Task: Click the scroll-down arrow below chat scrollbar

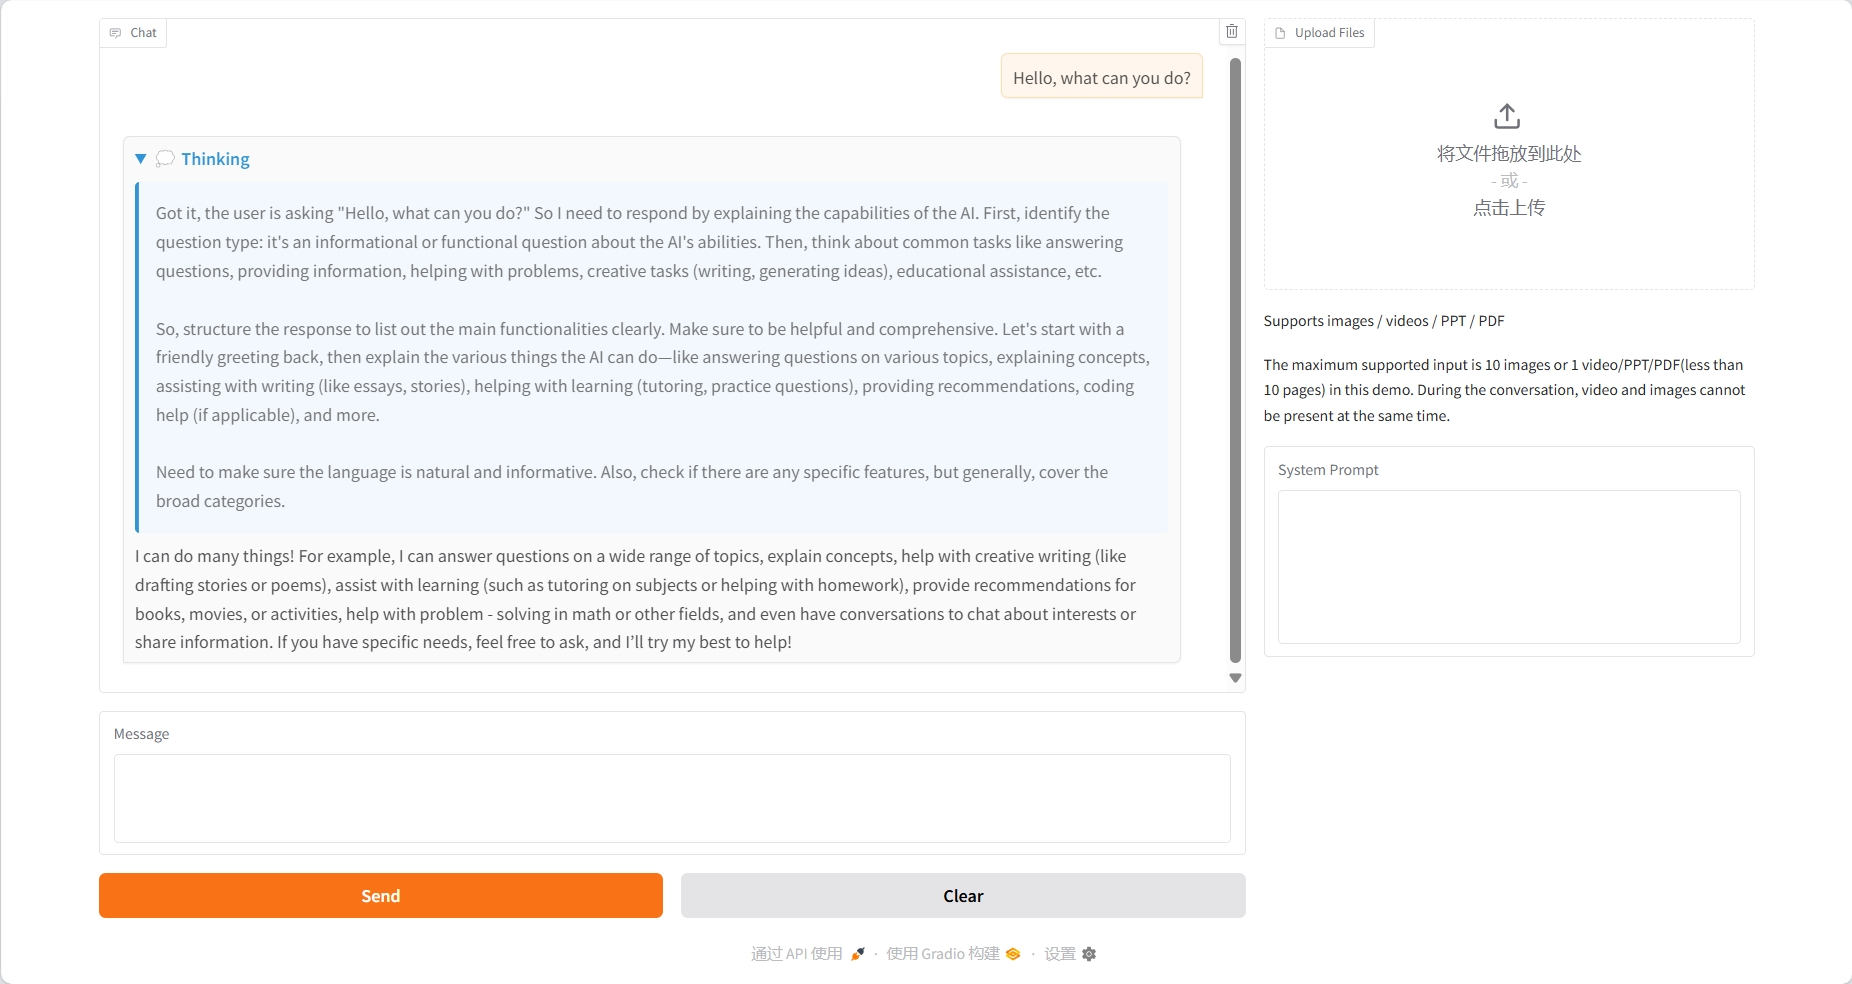Action: (1235, 678)
